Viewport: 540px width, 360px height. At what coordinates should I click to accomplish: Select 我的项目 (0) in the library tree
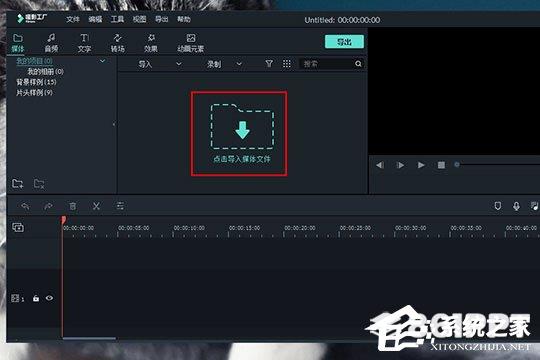(34, 61)
